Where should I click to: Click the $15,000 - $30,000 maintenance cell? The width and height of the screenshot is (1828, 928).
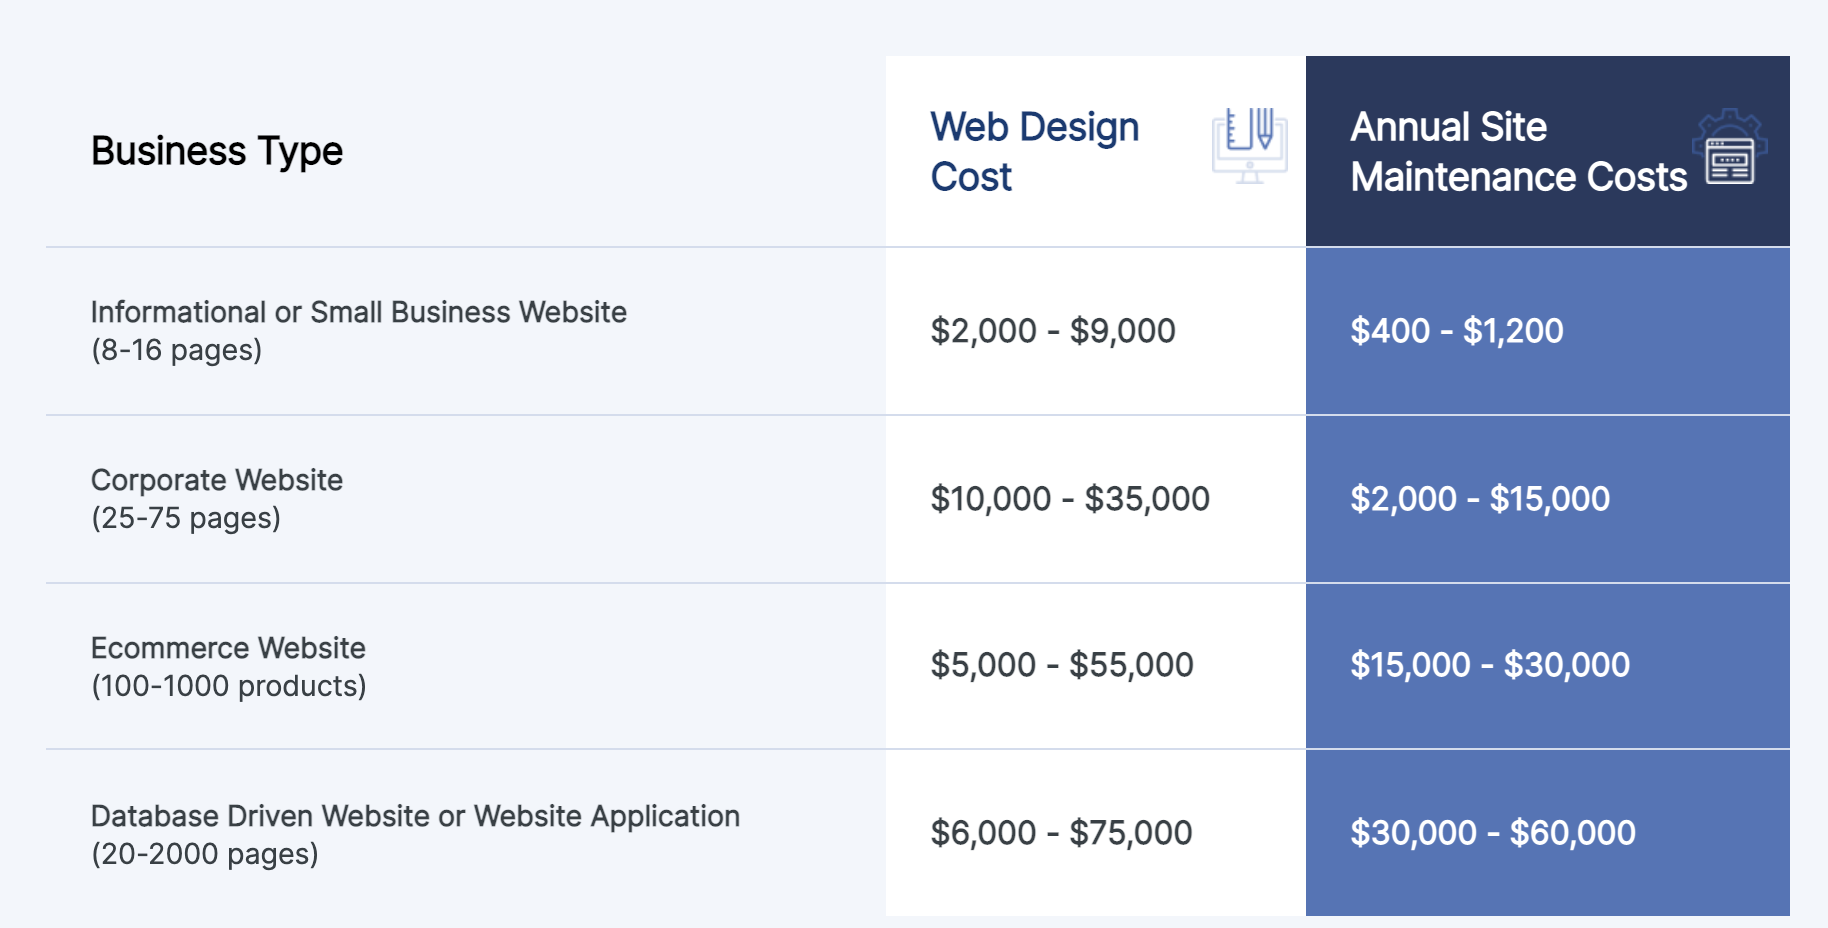click(1490, 665)
